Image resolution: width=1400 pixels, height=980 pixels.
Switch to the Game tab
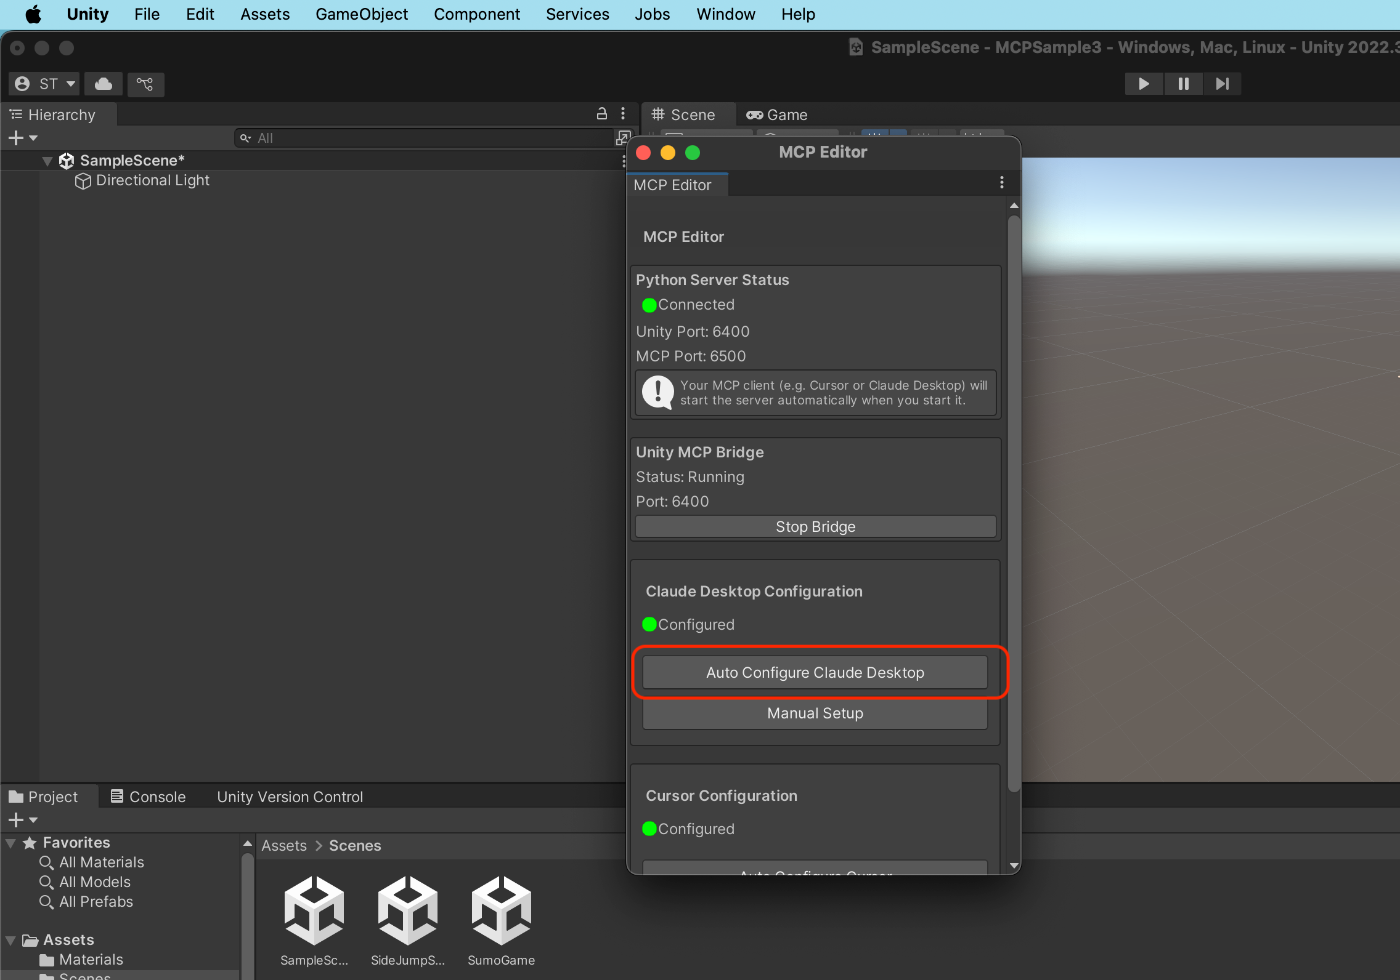777,115
